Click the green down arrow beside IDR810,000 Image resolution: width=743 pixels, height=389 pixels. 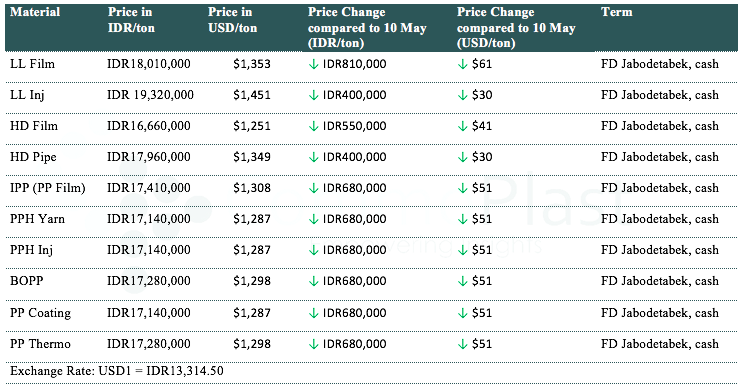[x=313, y=64]
